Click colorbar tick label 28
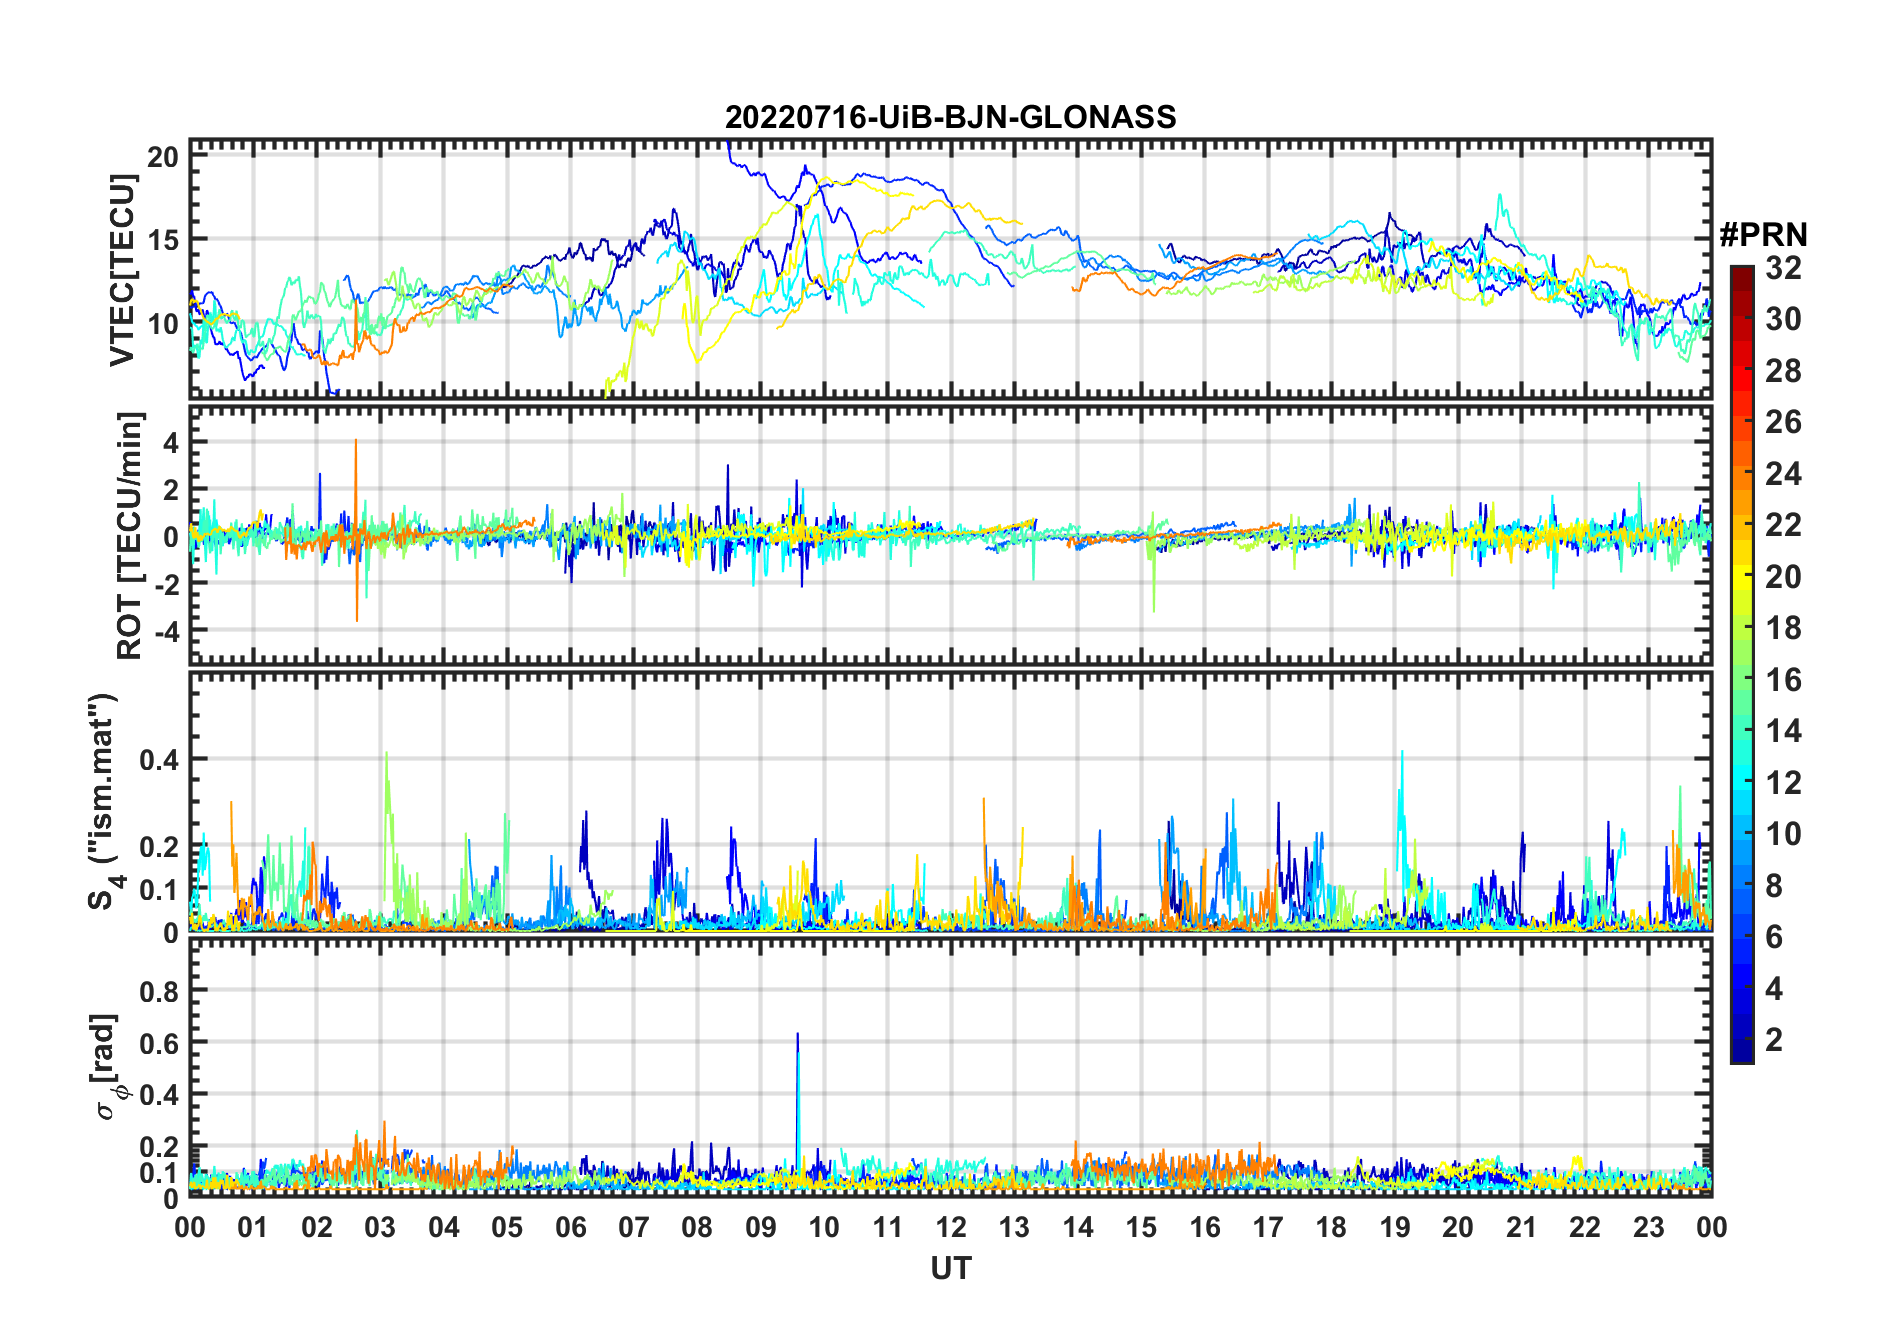This screenshot has width=1902, height=1330. (1784, 371)
